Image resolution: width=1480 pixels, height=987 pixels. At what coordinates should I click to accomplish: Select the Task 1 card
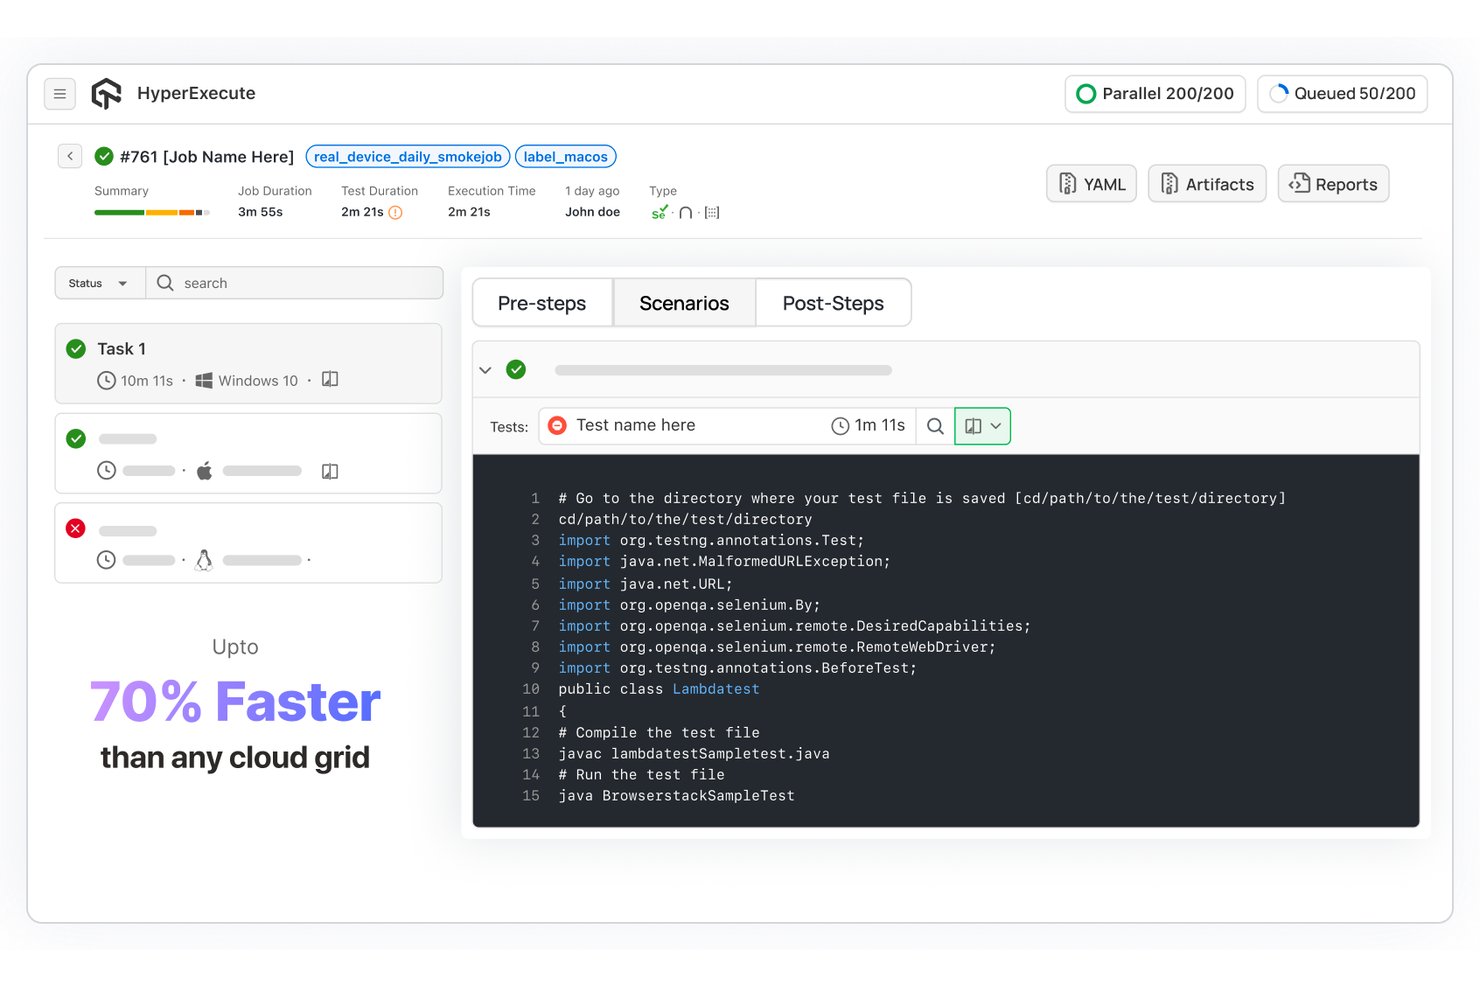tap(248, 363)
